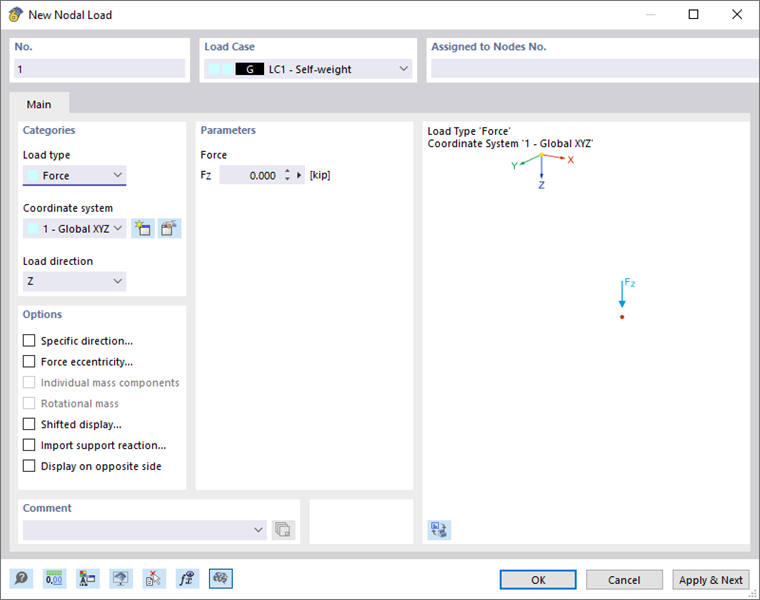This screenshot has height=600, width=760.
Task: Click the Coordinate System '1 - Global XYZ' preview text
Action: (x=510, y=143)
